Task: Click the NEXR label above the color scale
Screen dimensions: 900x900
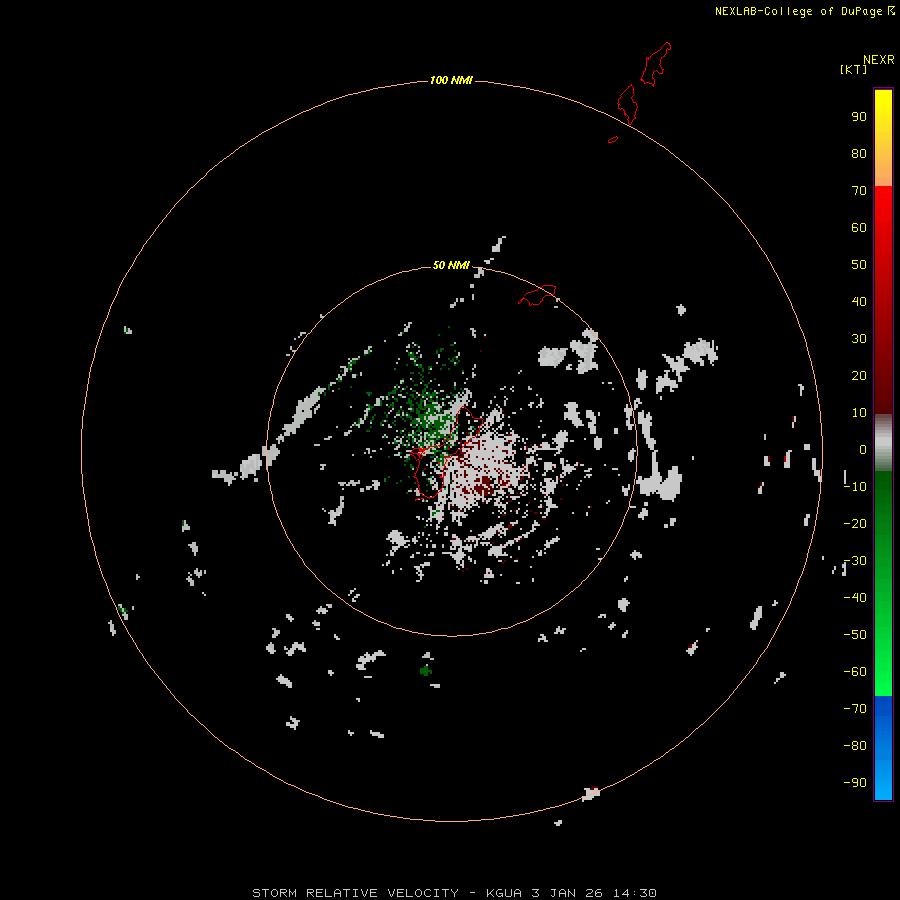Action: (879, 60)
